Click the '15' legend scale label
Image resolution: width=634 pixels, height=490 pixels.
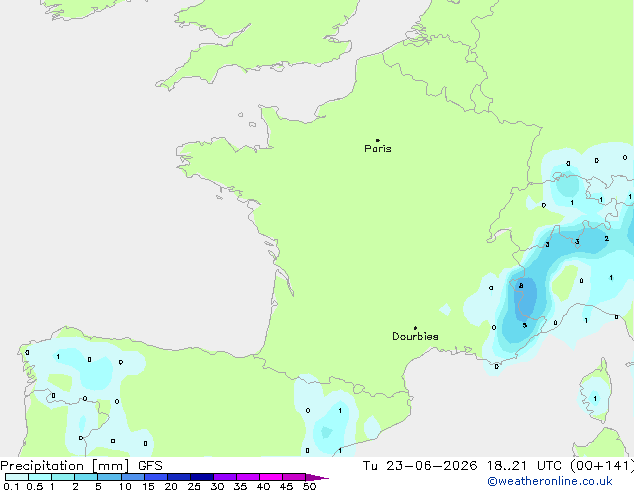click(148, 486)
